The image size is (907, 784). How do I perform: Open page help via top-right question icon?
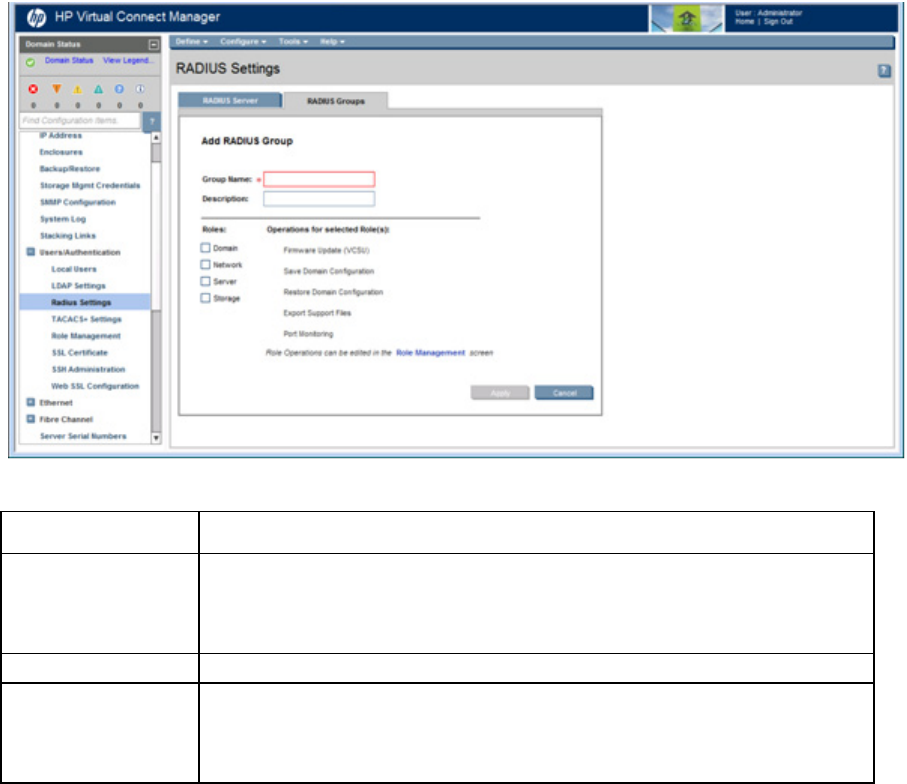[x=884, y=71]
